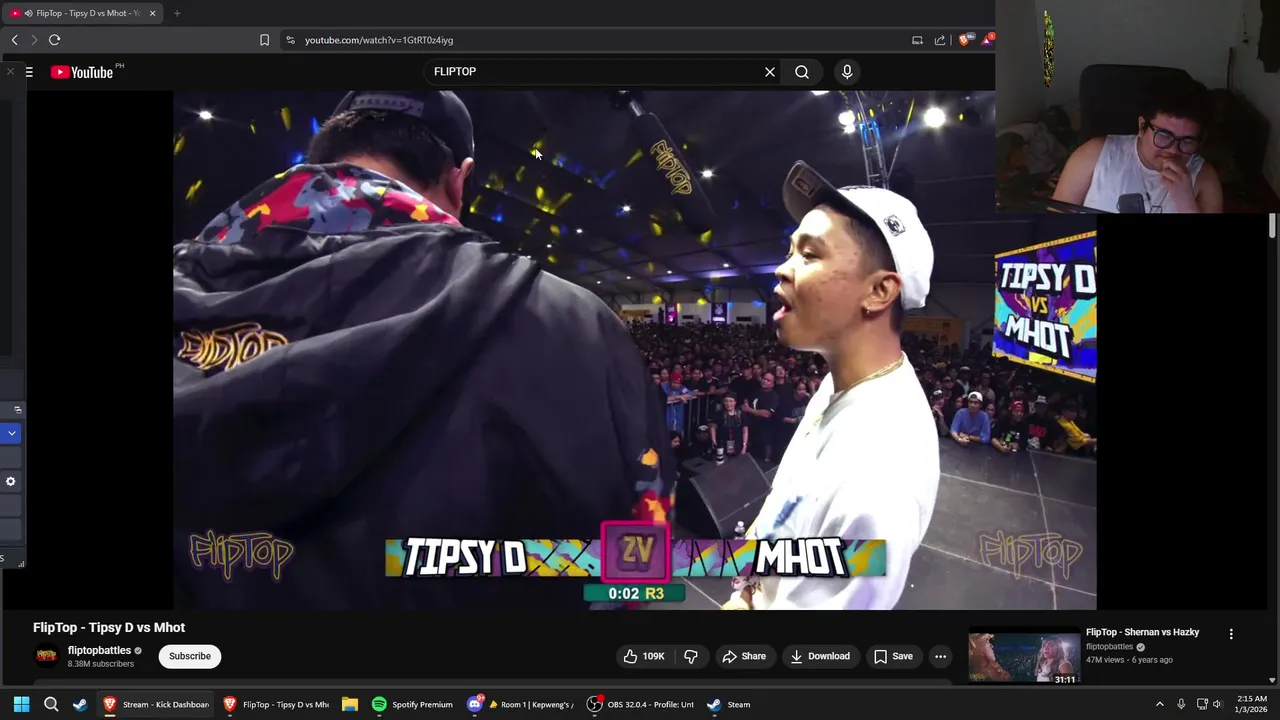Image resolution: width=1280 pixels, height=720 pixels.
Task: Switch to Stream - Kick Dashboard window
Action: click(156, 704)
